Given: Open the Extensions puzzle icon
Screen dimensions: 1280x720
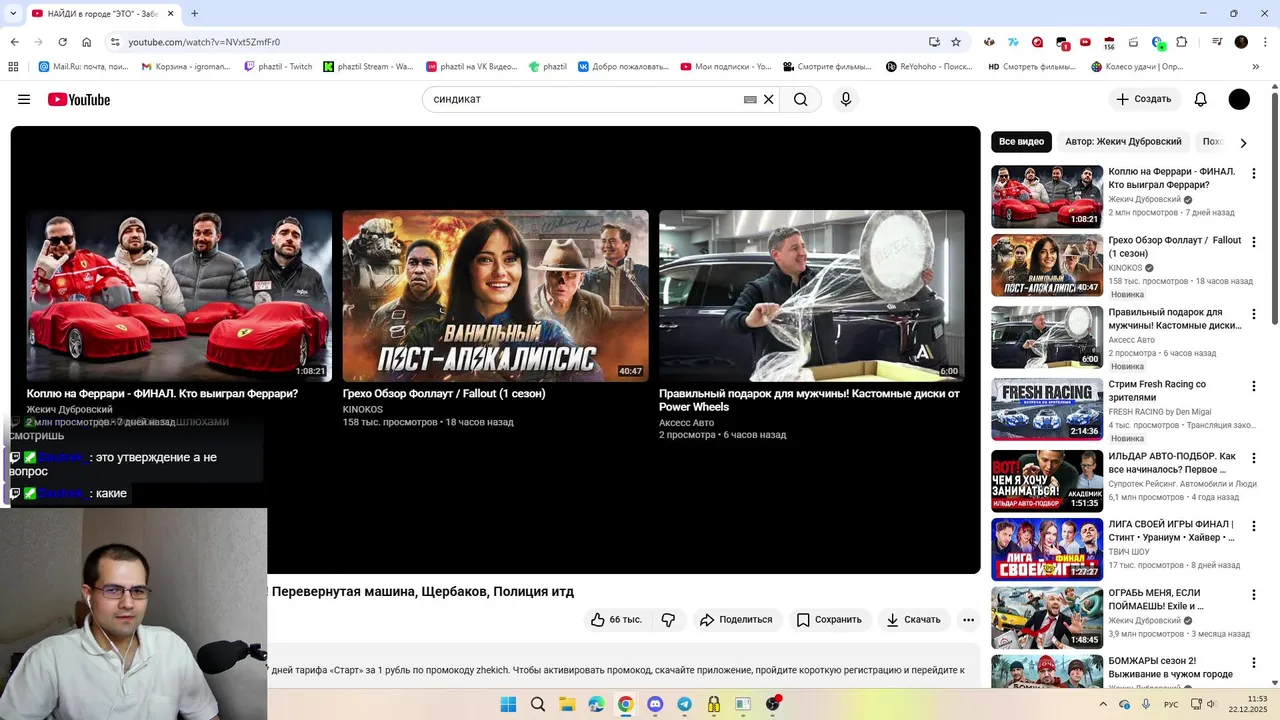Looking at the screenshot, I should tap(1182, 42).
